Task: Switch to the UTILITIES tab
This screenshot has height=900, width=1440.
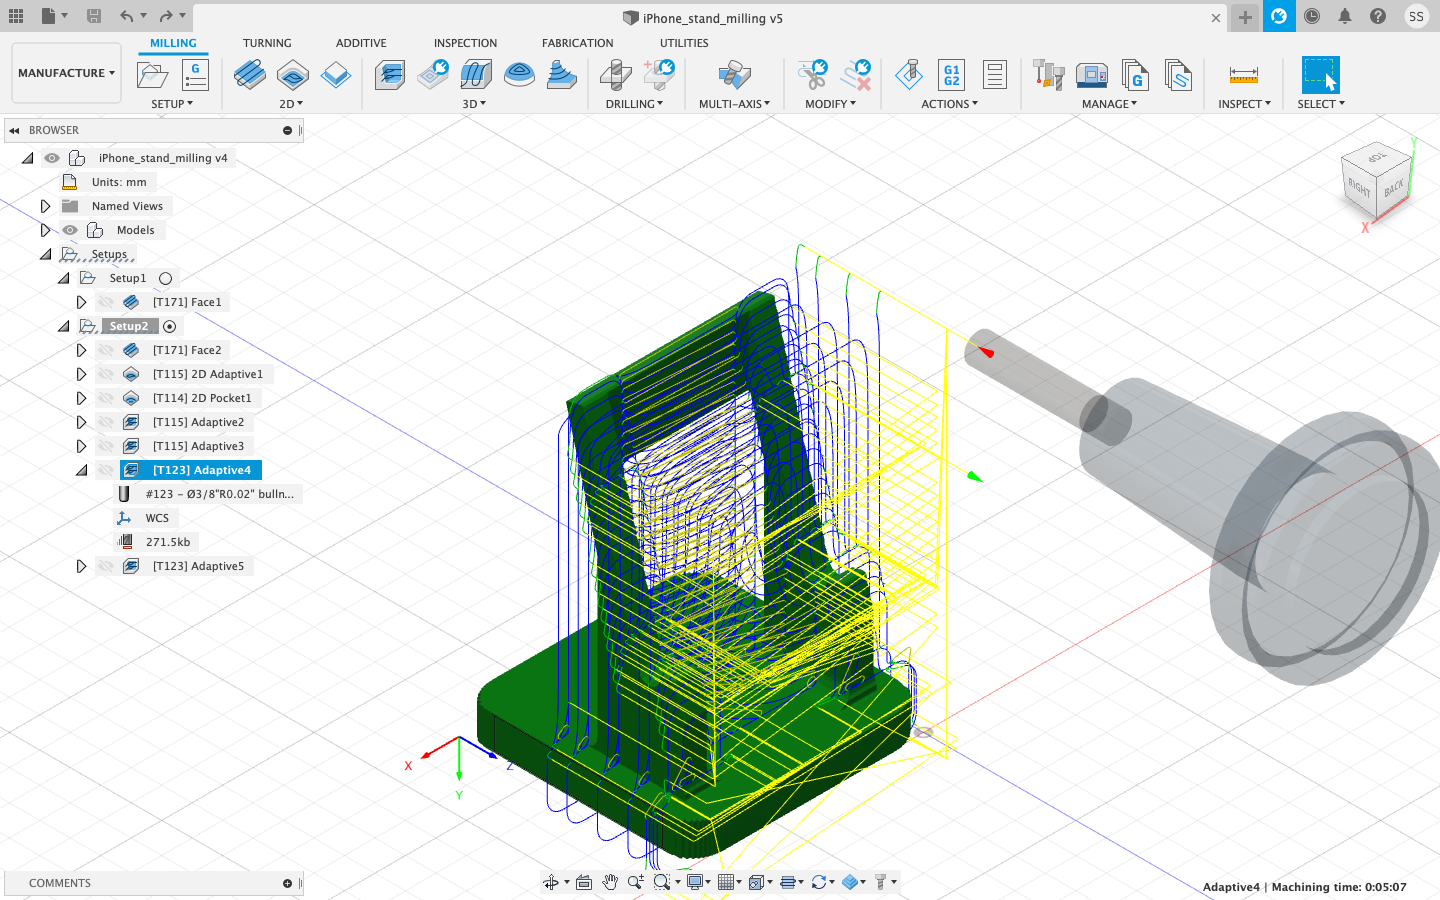Action: pos(684,43)
